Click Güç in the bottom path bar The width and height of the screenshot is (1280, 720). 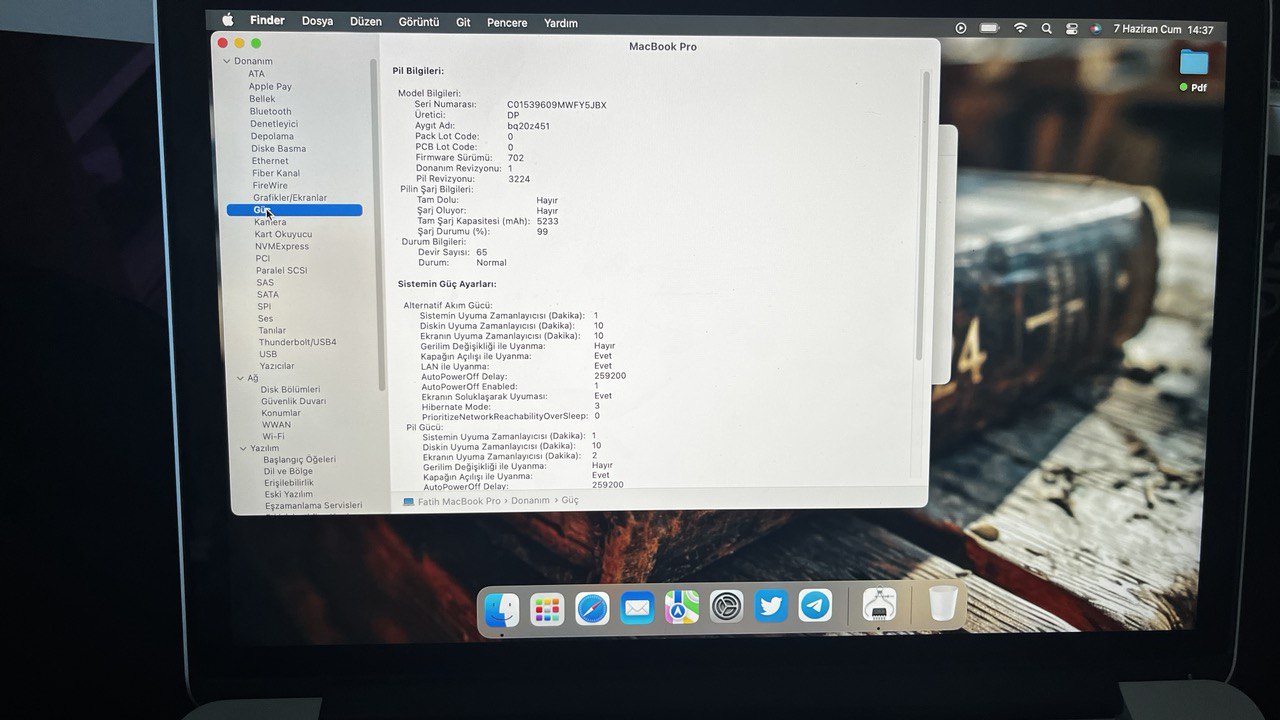[x=570, y=500]
